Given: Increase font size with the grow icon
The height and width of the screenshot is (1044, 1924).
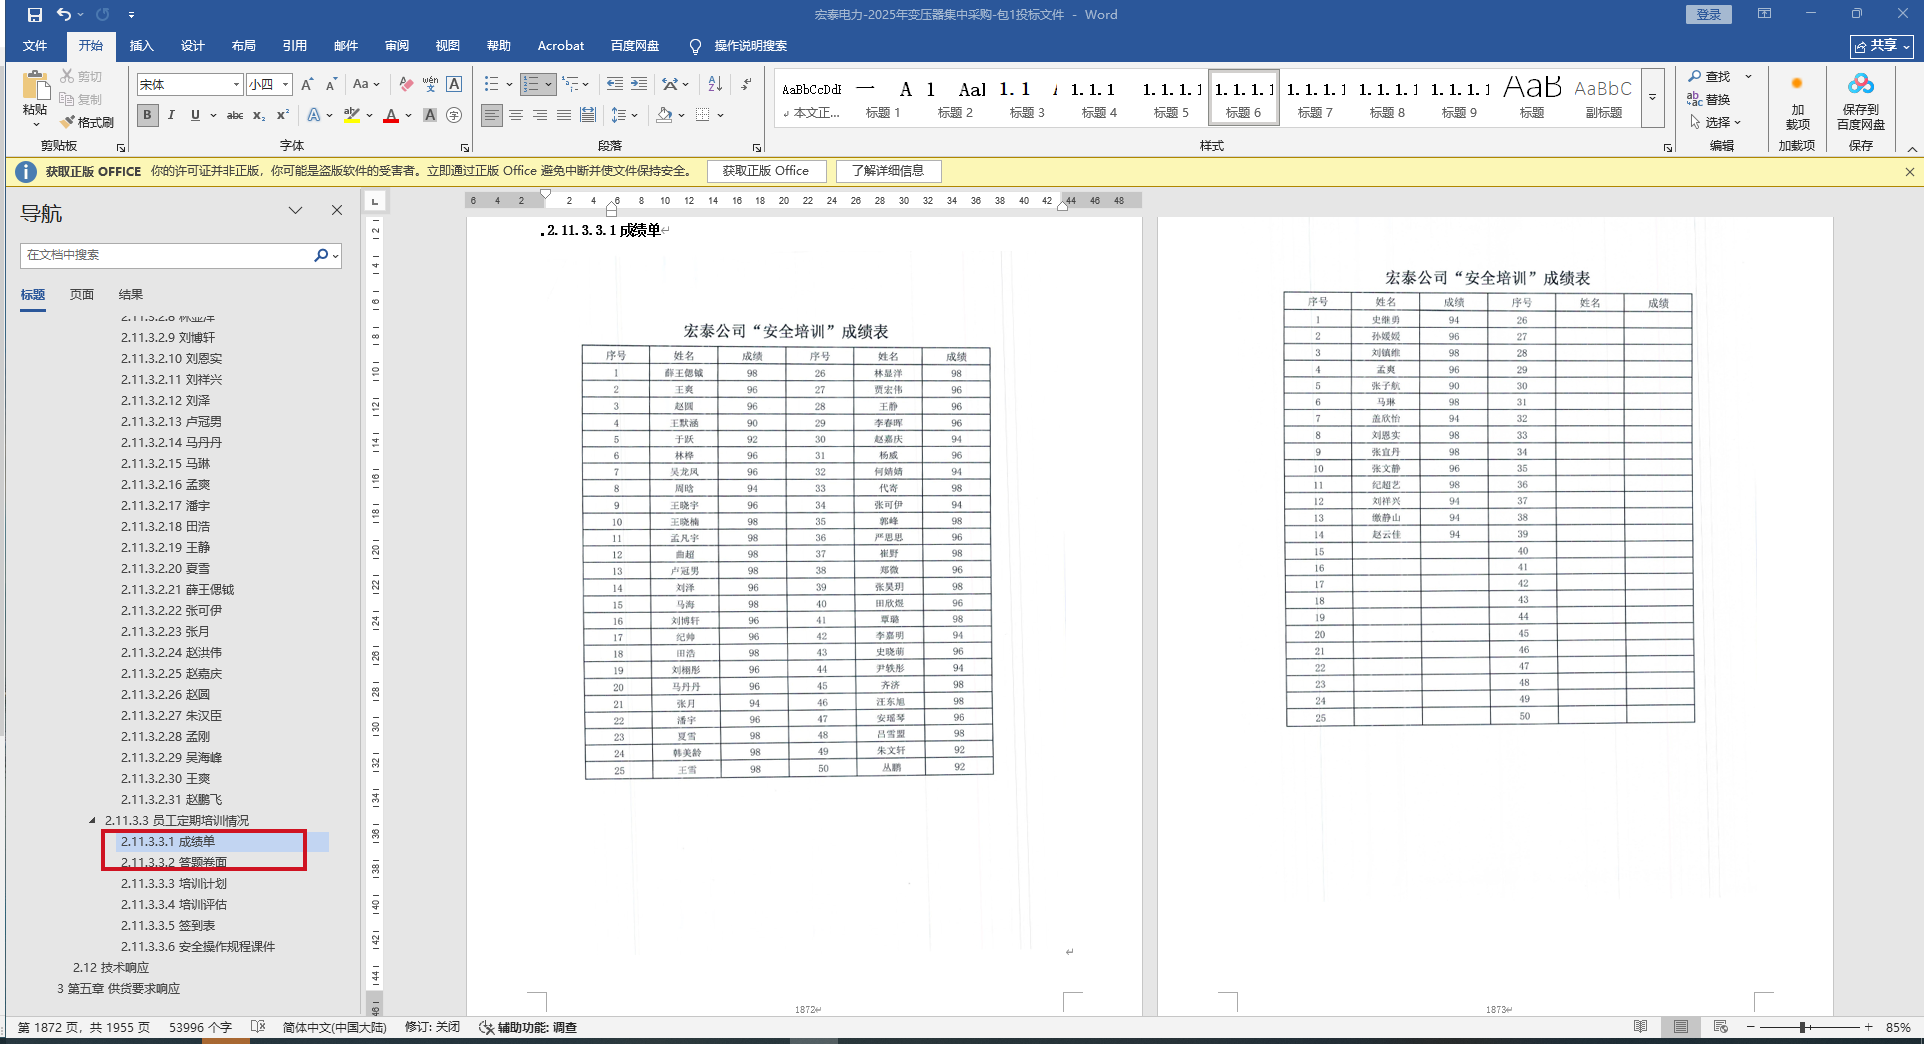Looking at the screenshot, I should point(308,85).
